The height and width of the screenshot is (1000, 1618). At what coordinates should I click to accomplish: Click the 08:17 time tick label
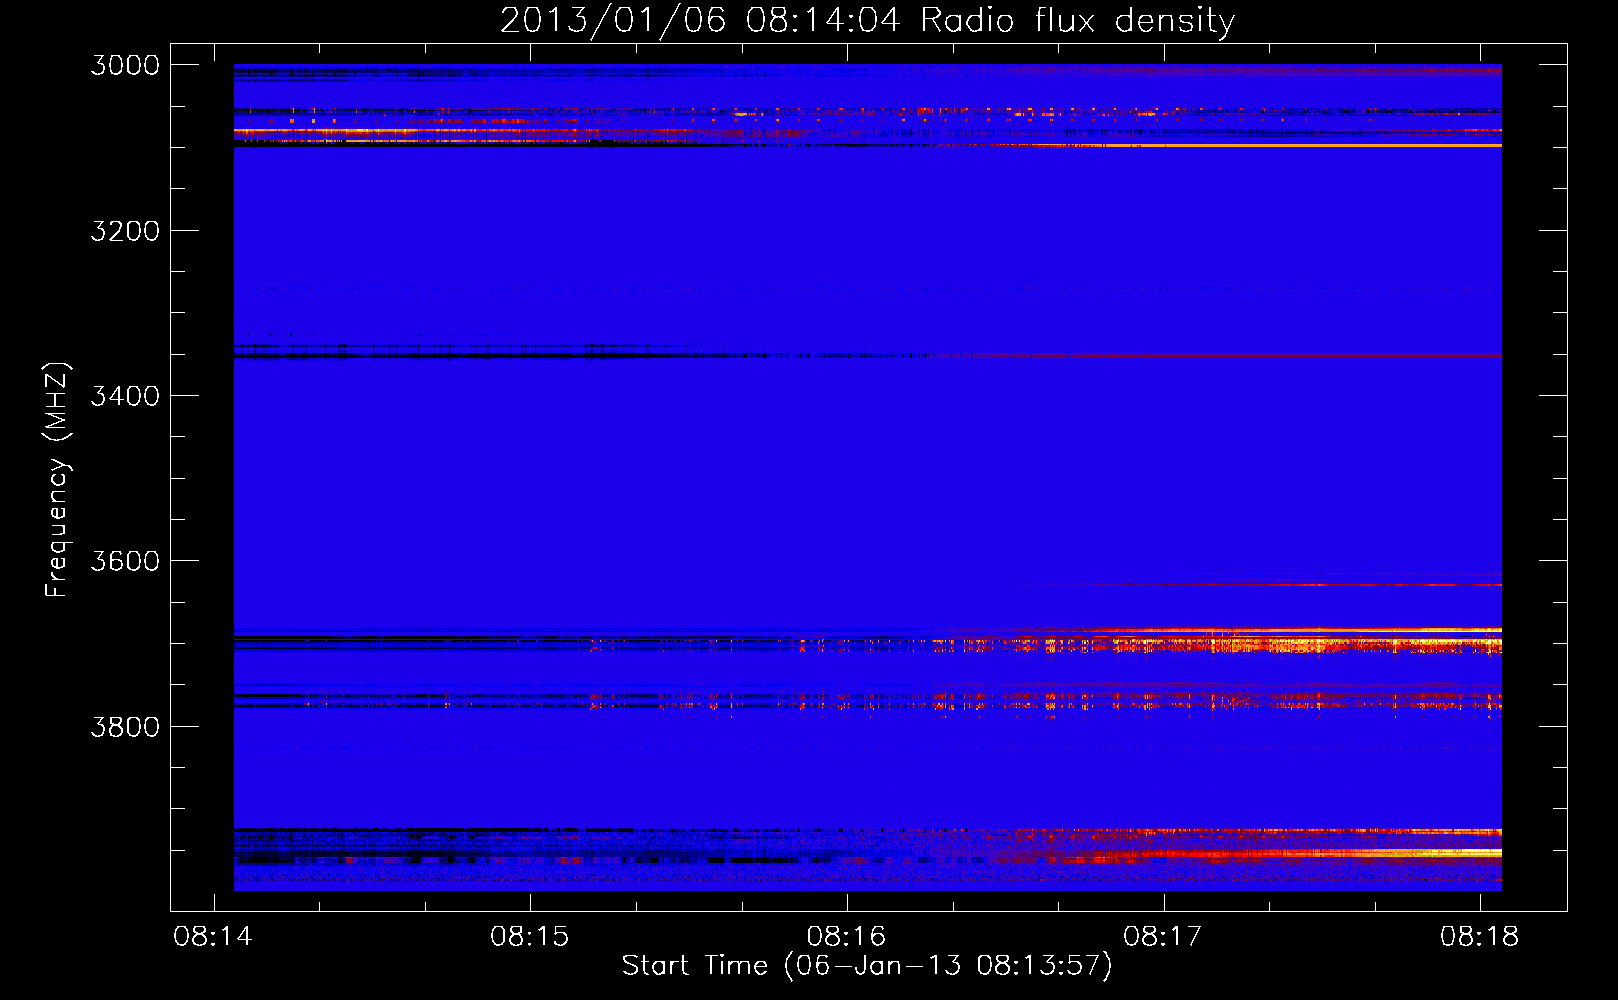[x=1163, y=937]
